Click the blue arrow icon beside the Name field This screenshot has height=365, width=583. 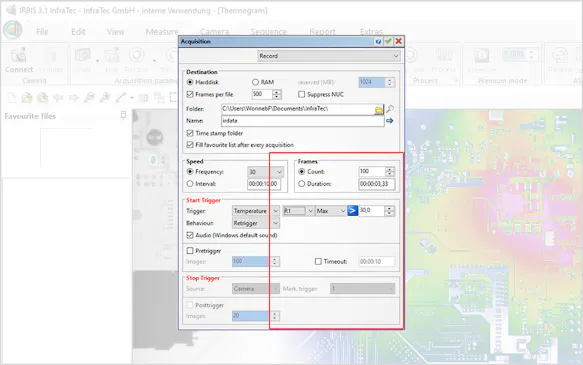(x=390, y=121)
